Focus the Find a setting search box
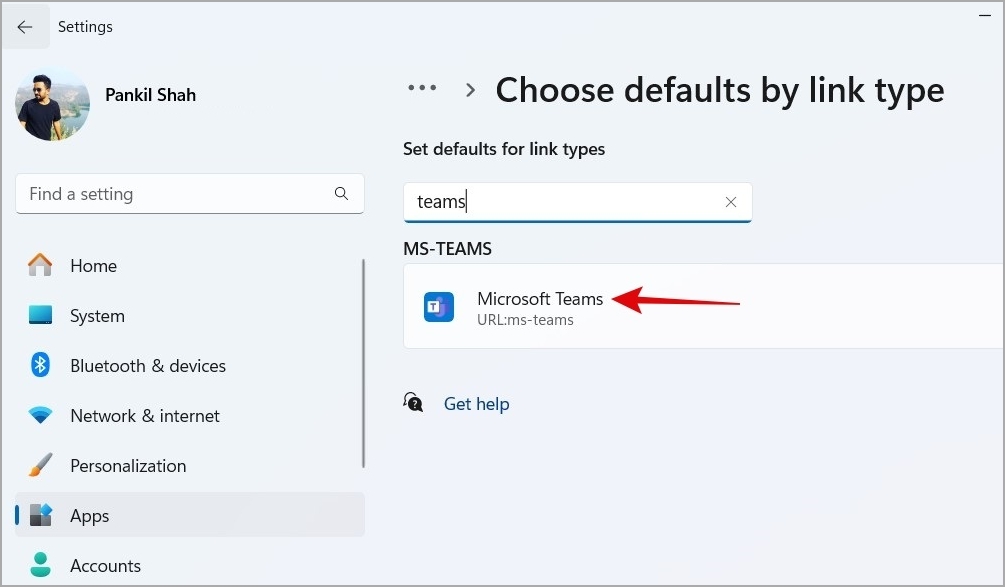This screenshot has height=587, width=1005. [x=190, y=194]
